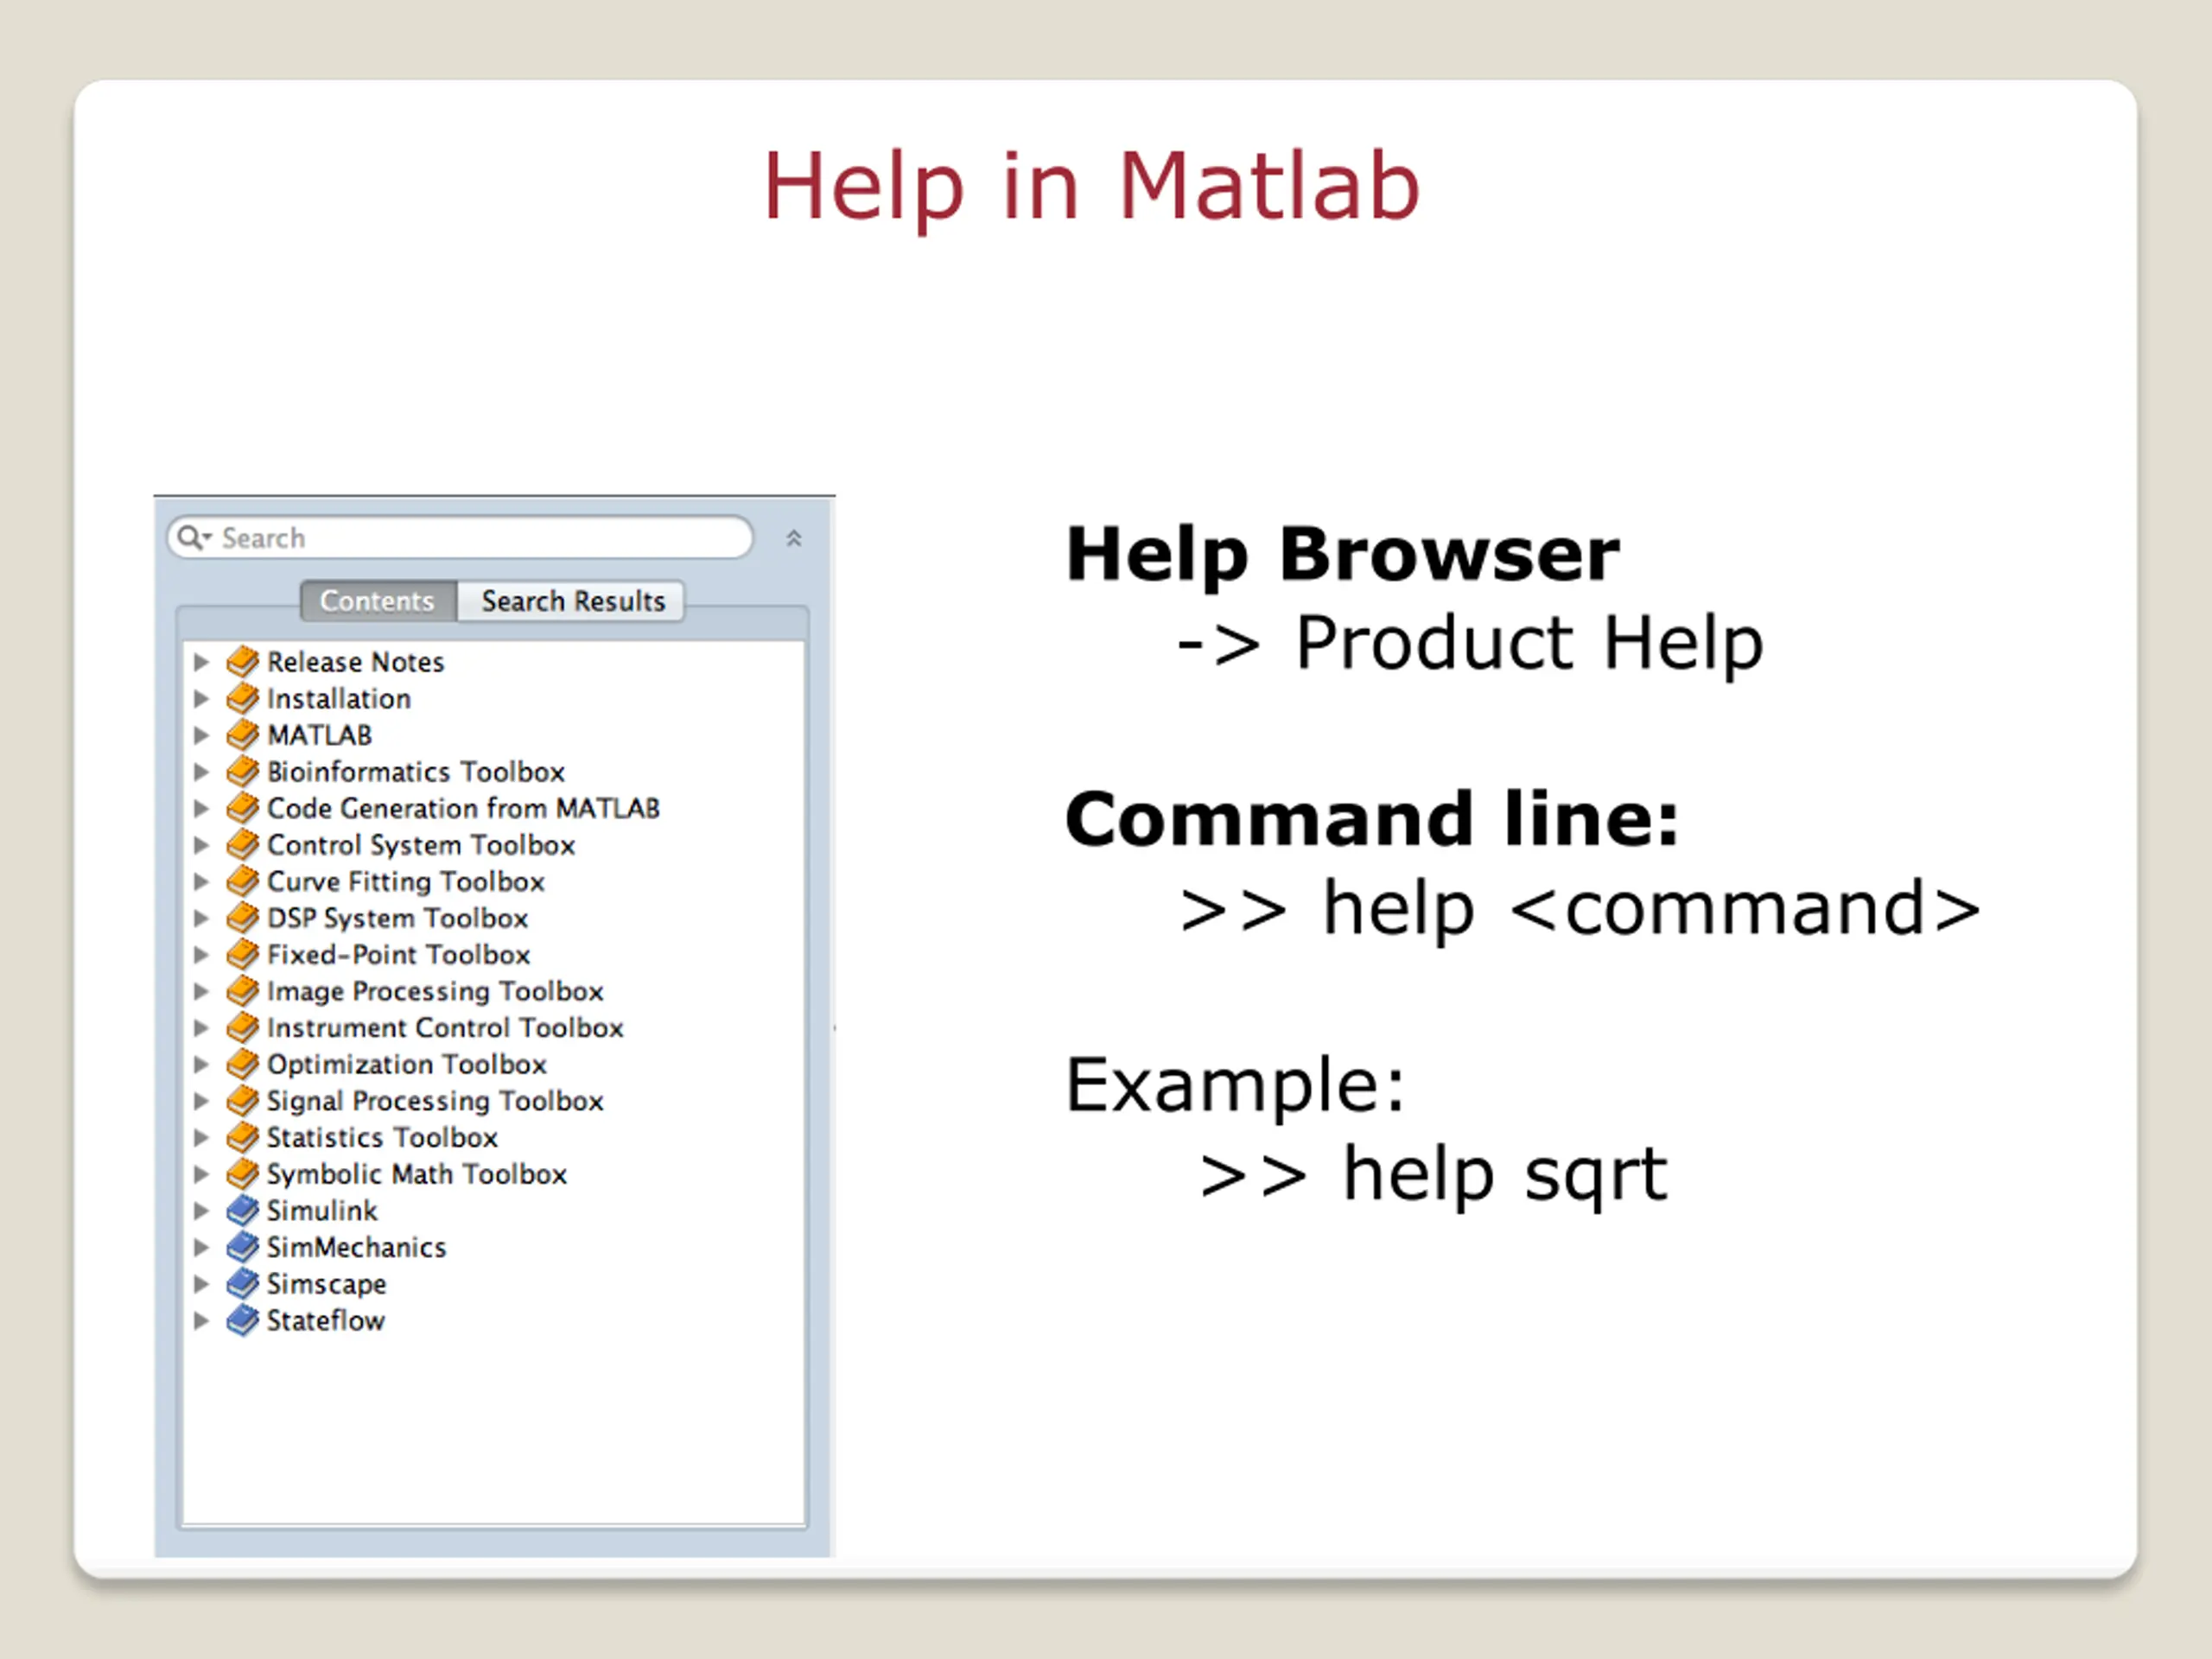Click the "Help in Matlab" slide title
Image resolution: width=2212 pixels, height=1659 pixels.
tap(1091, 188)
